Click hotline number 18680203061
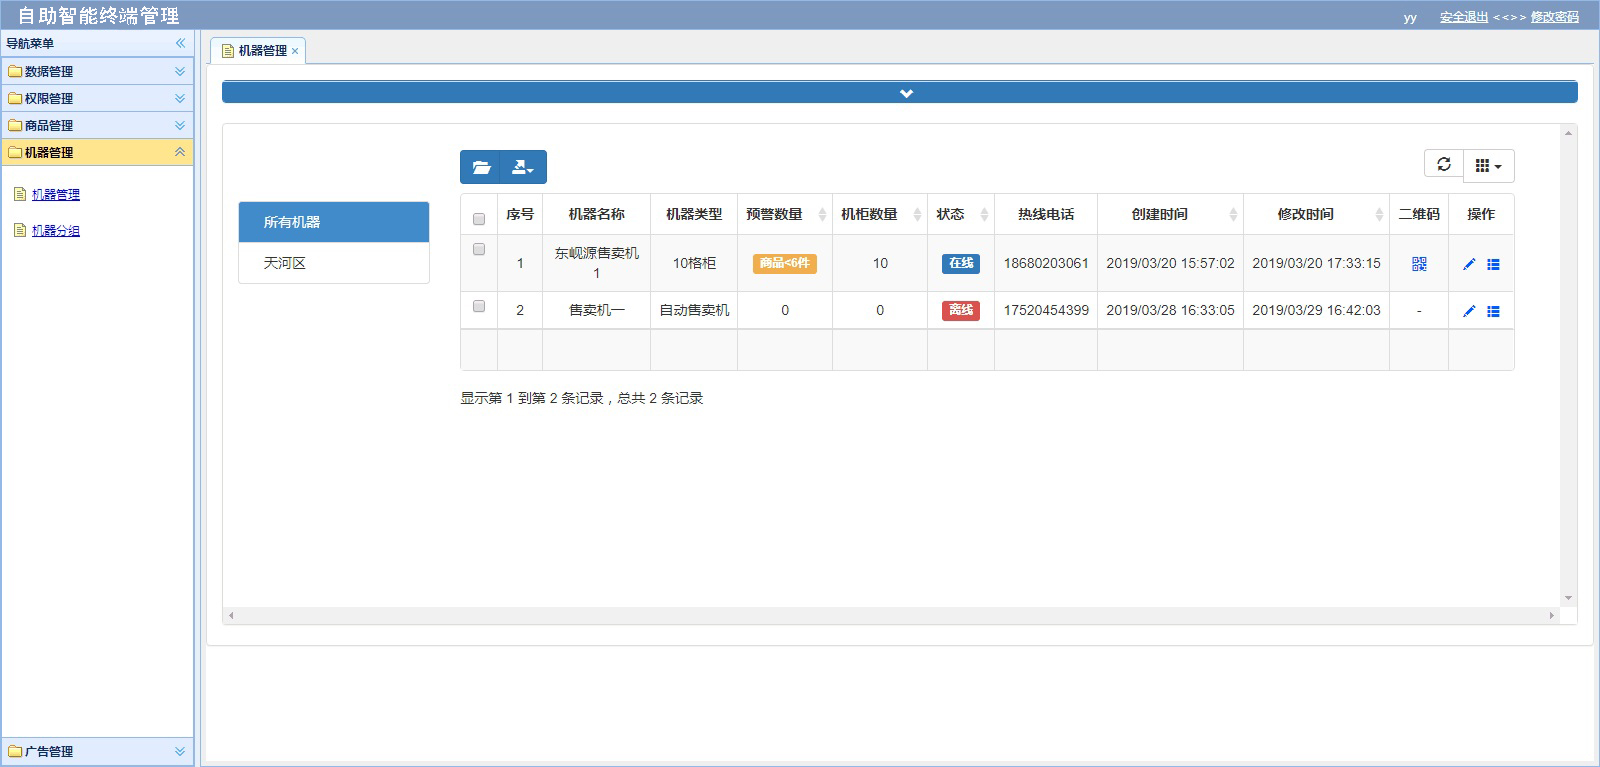1600x767 pixels. point(1046,263)
